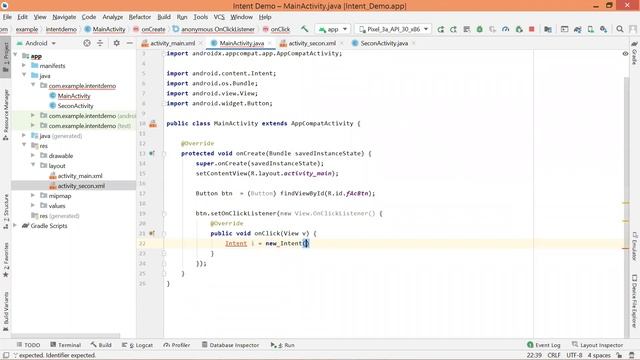Viewport: 640px width, 360px height.
Task: Click Apply Changes and Restart Activity icon
Action: pyautogui.click(x=453, y=29)
